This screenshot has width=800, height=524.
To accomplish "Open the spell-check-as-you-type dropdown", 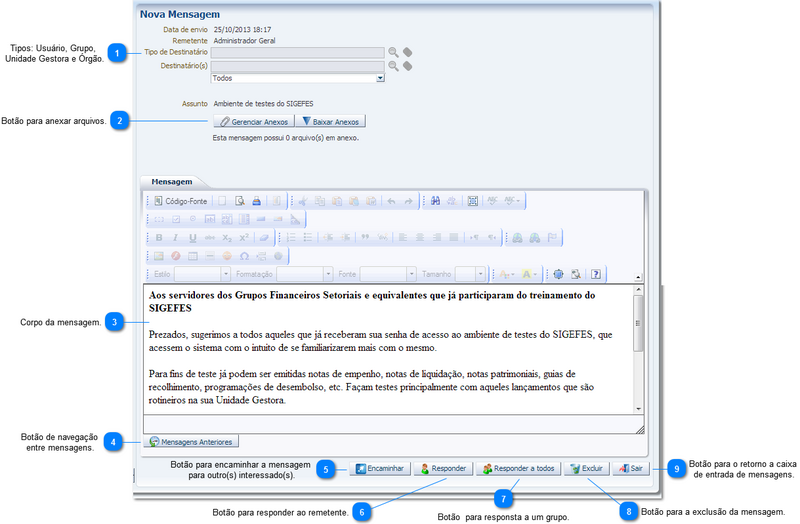I will click(512, 201).
